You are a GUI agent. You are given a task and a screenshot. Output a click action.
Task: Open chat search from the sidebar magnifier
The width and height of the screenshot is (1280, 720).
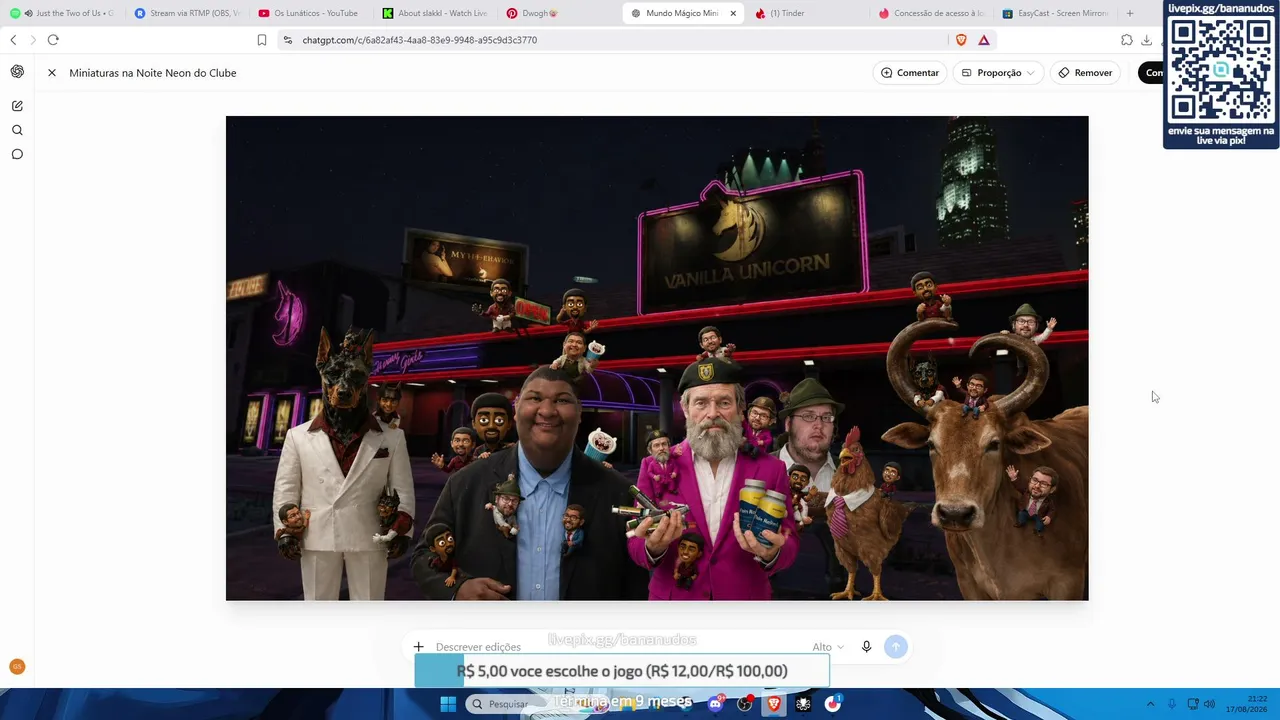pyautogui.click(x=17, y=130)
